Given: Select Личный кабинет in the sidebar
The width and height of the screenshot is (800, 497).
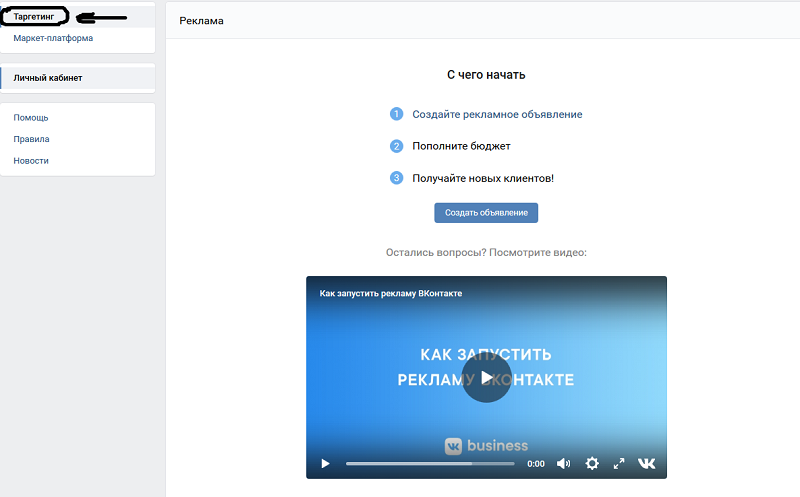Looking at the screenshot, I should tap(78, 78).
